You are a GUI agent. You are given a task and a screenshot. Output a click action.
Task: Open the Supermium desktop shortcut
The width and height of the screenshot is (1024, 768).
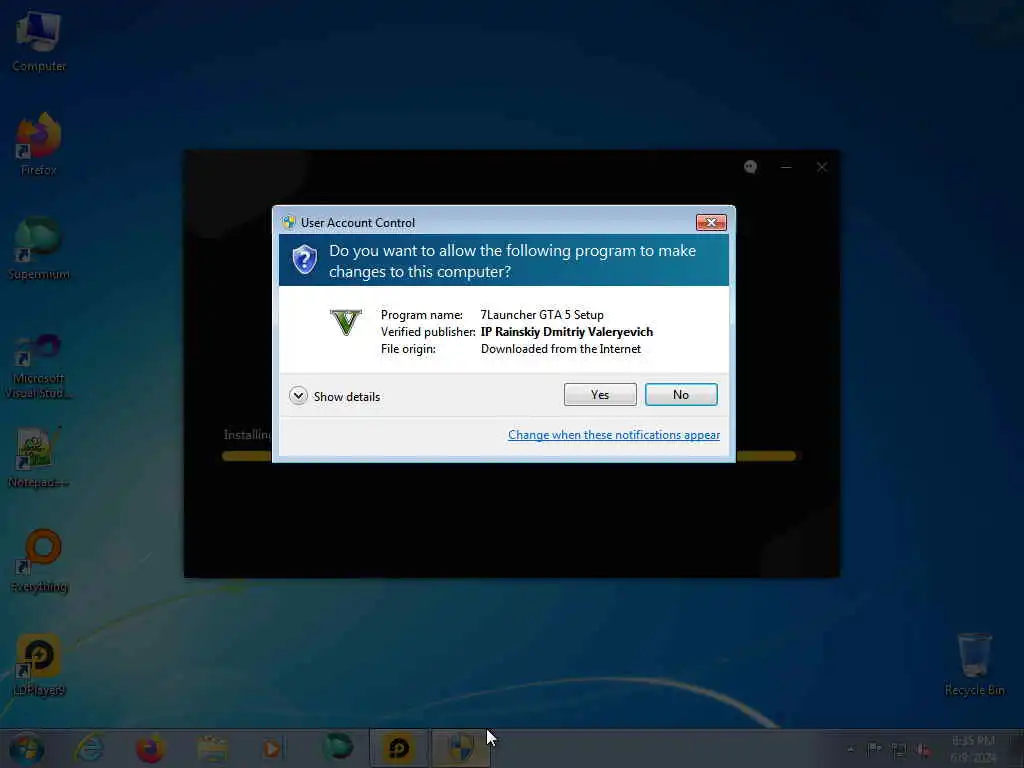[39, 249]
